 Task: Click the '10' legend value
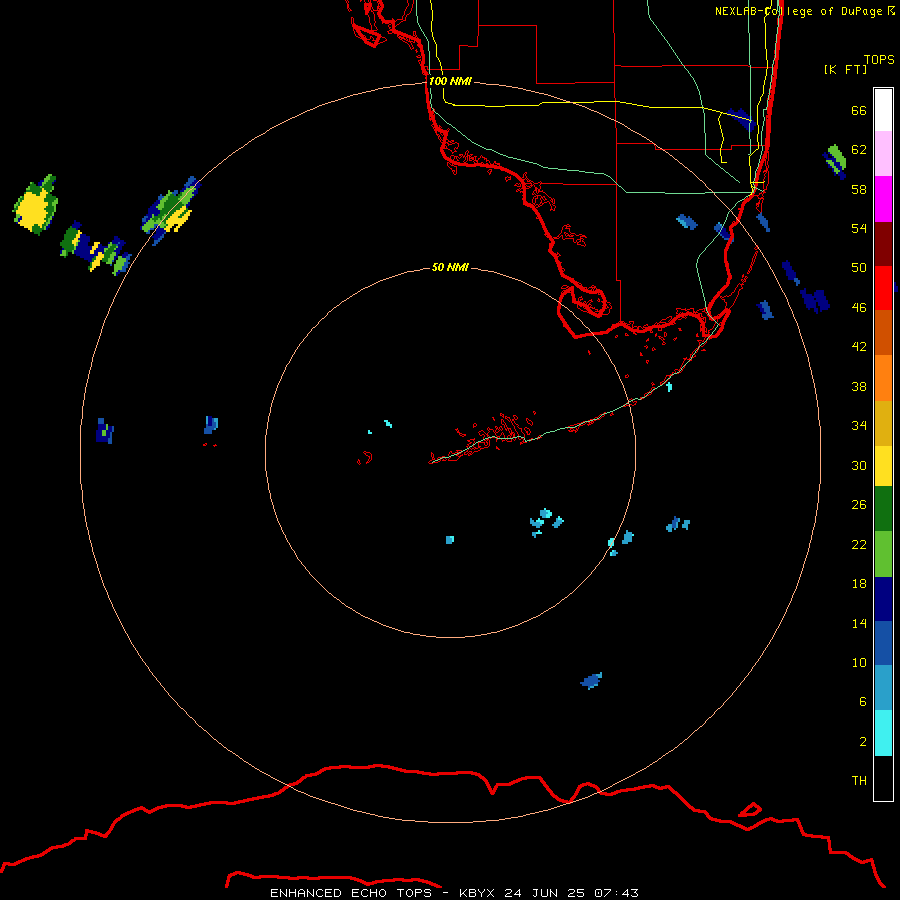[859, 662]
